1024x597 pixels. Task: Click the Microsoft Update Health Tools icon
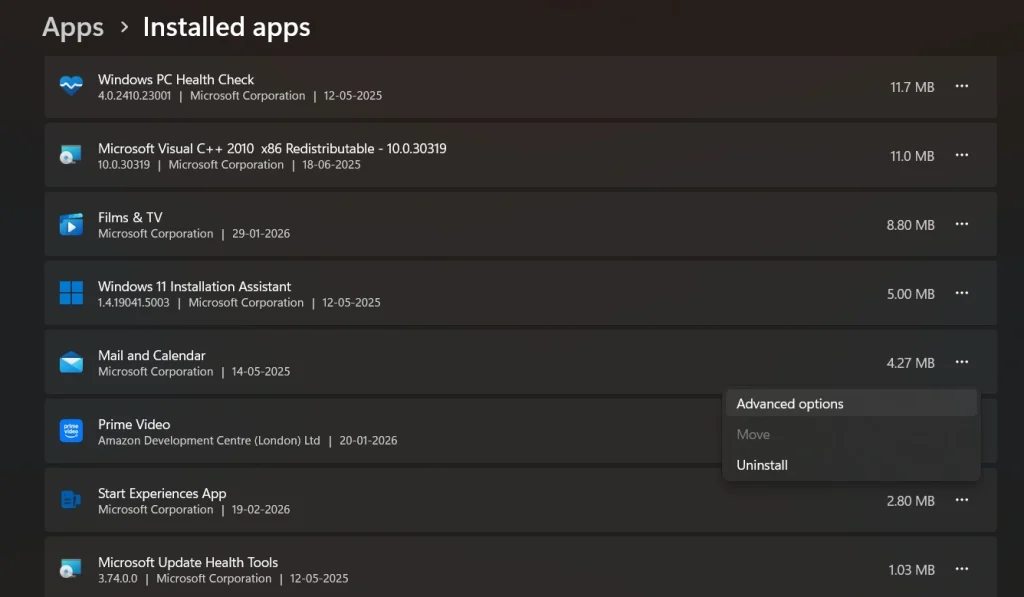(x=70, y=568)
